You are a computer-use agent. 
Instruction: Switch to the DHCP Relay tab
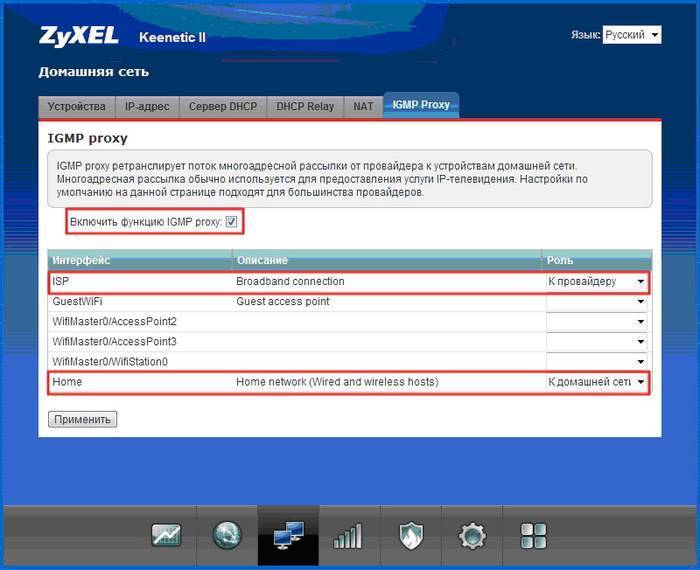point(305,107)
